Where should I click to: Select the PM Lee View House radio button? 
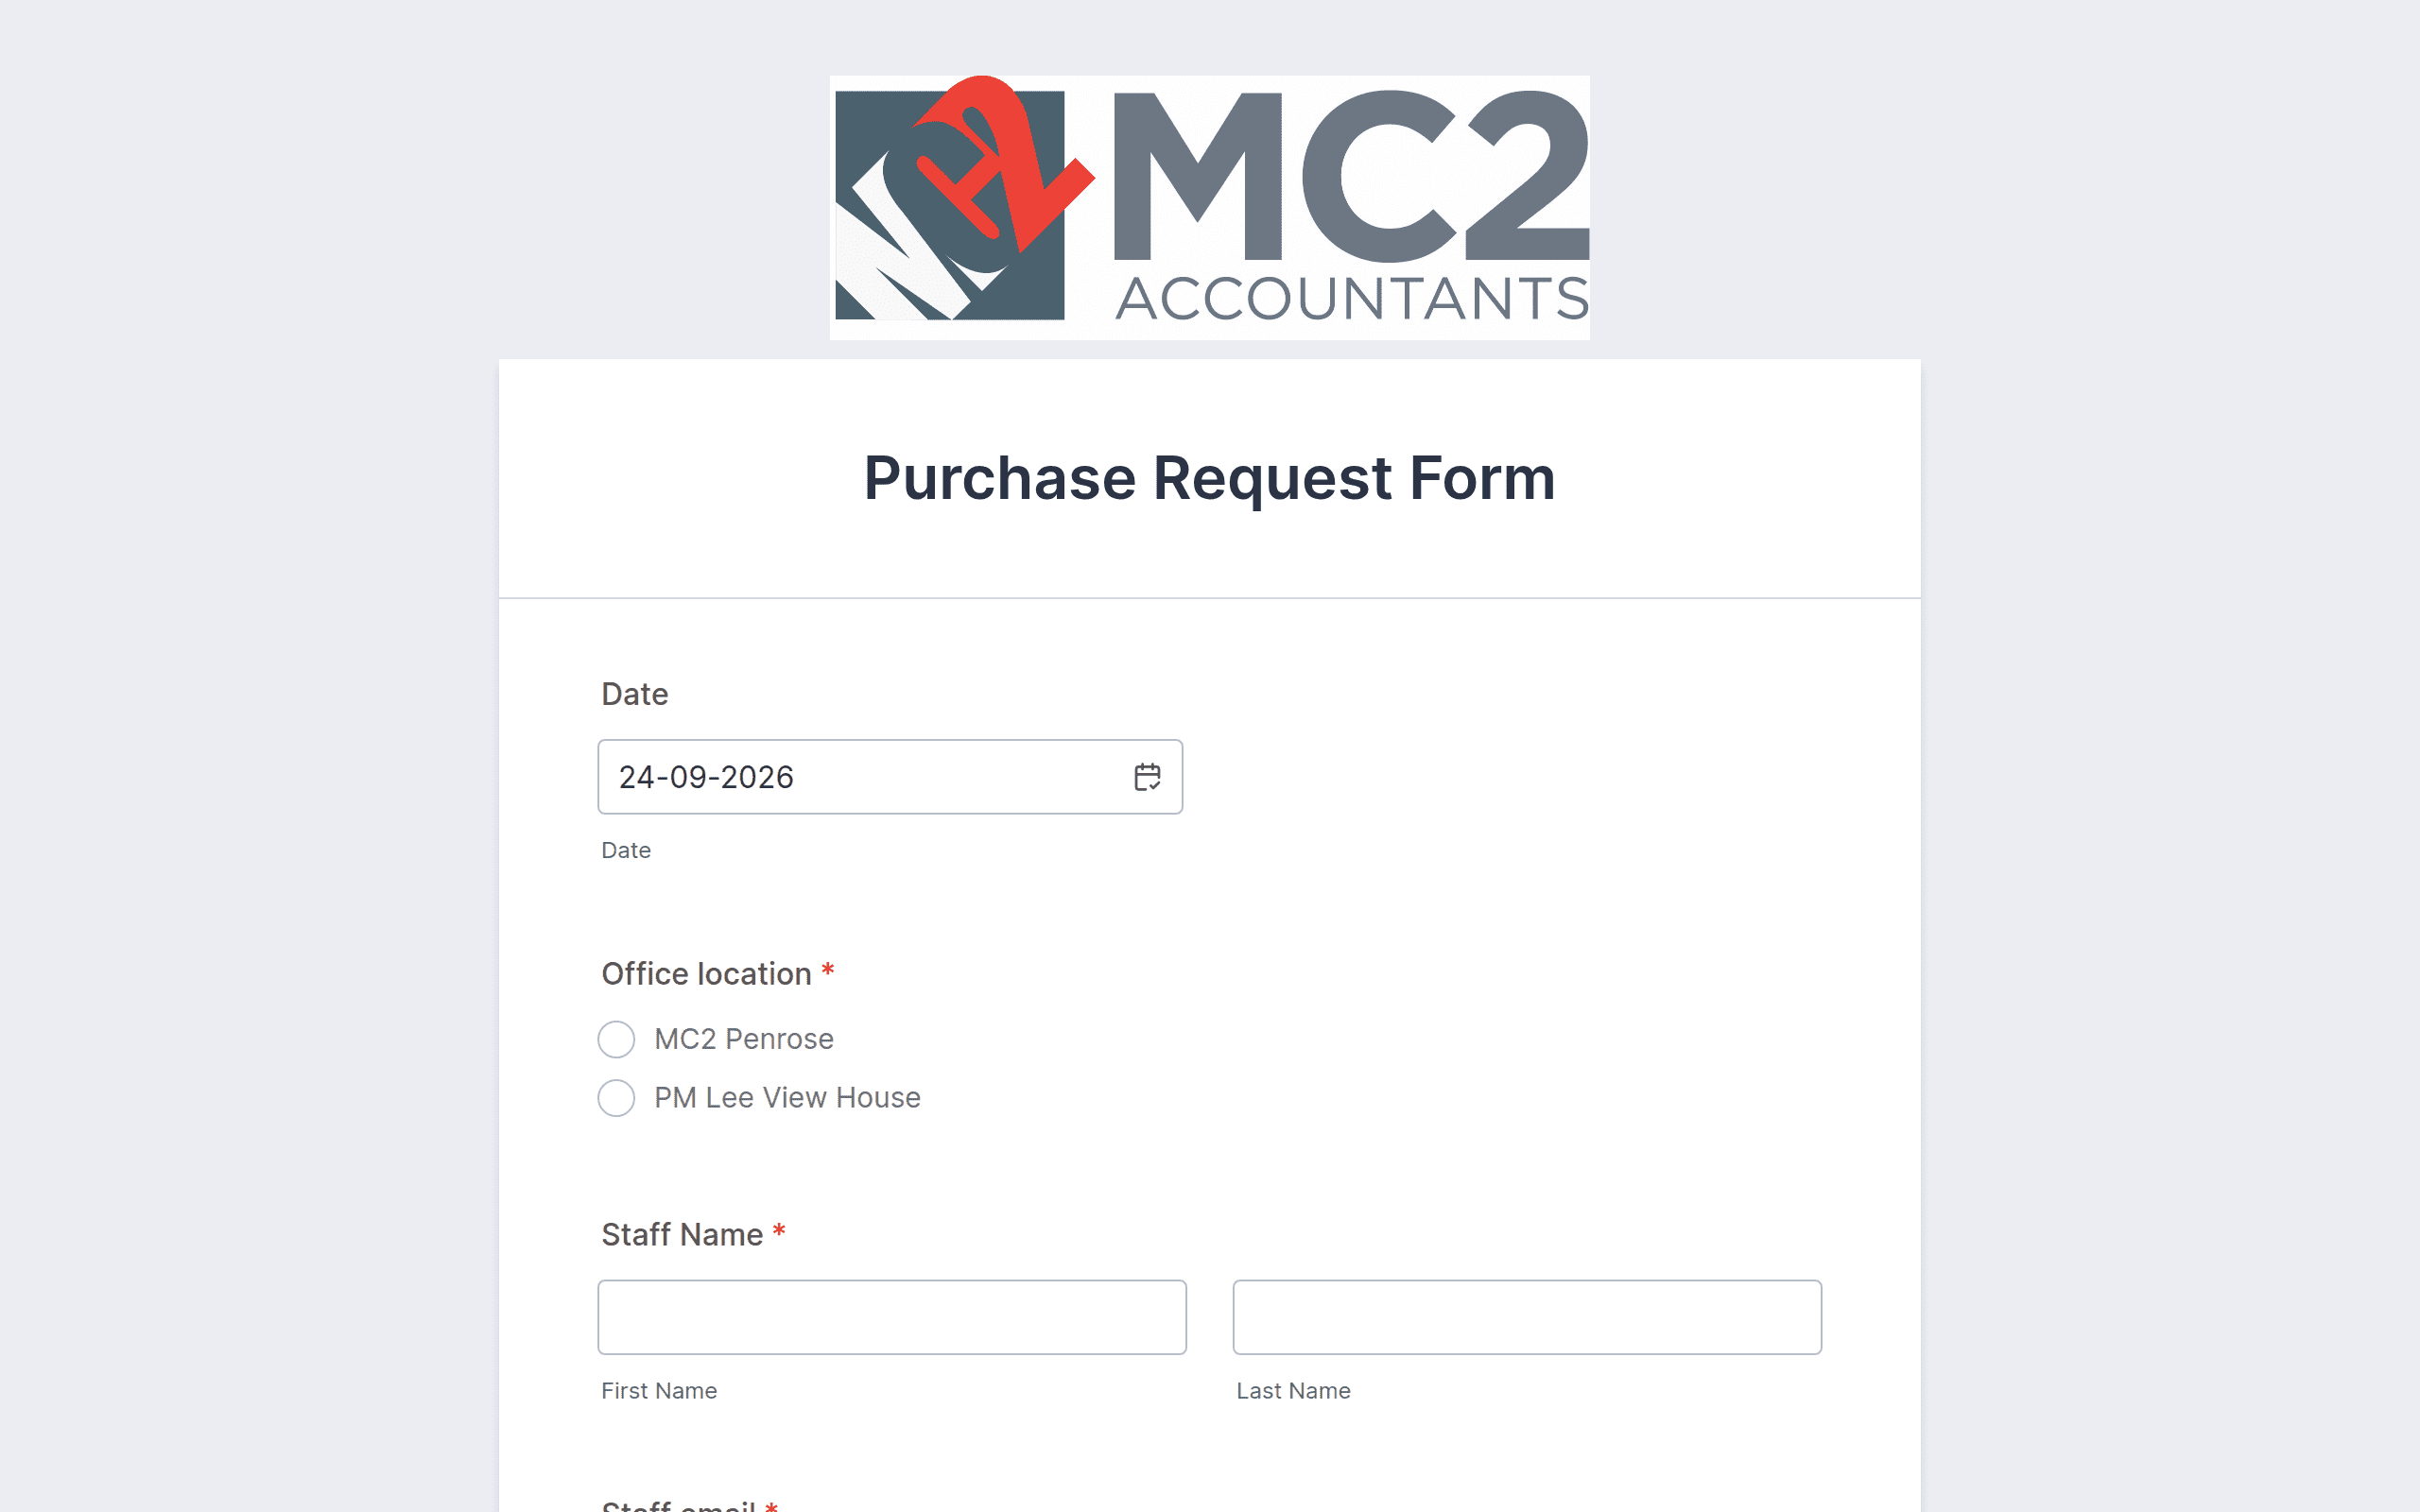pos(616,1098)
